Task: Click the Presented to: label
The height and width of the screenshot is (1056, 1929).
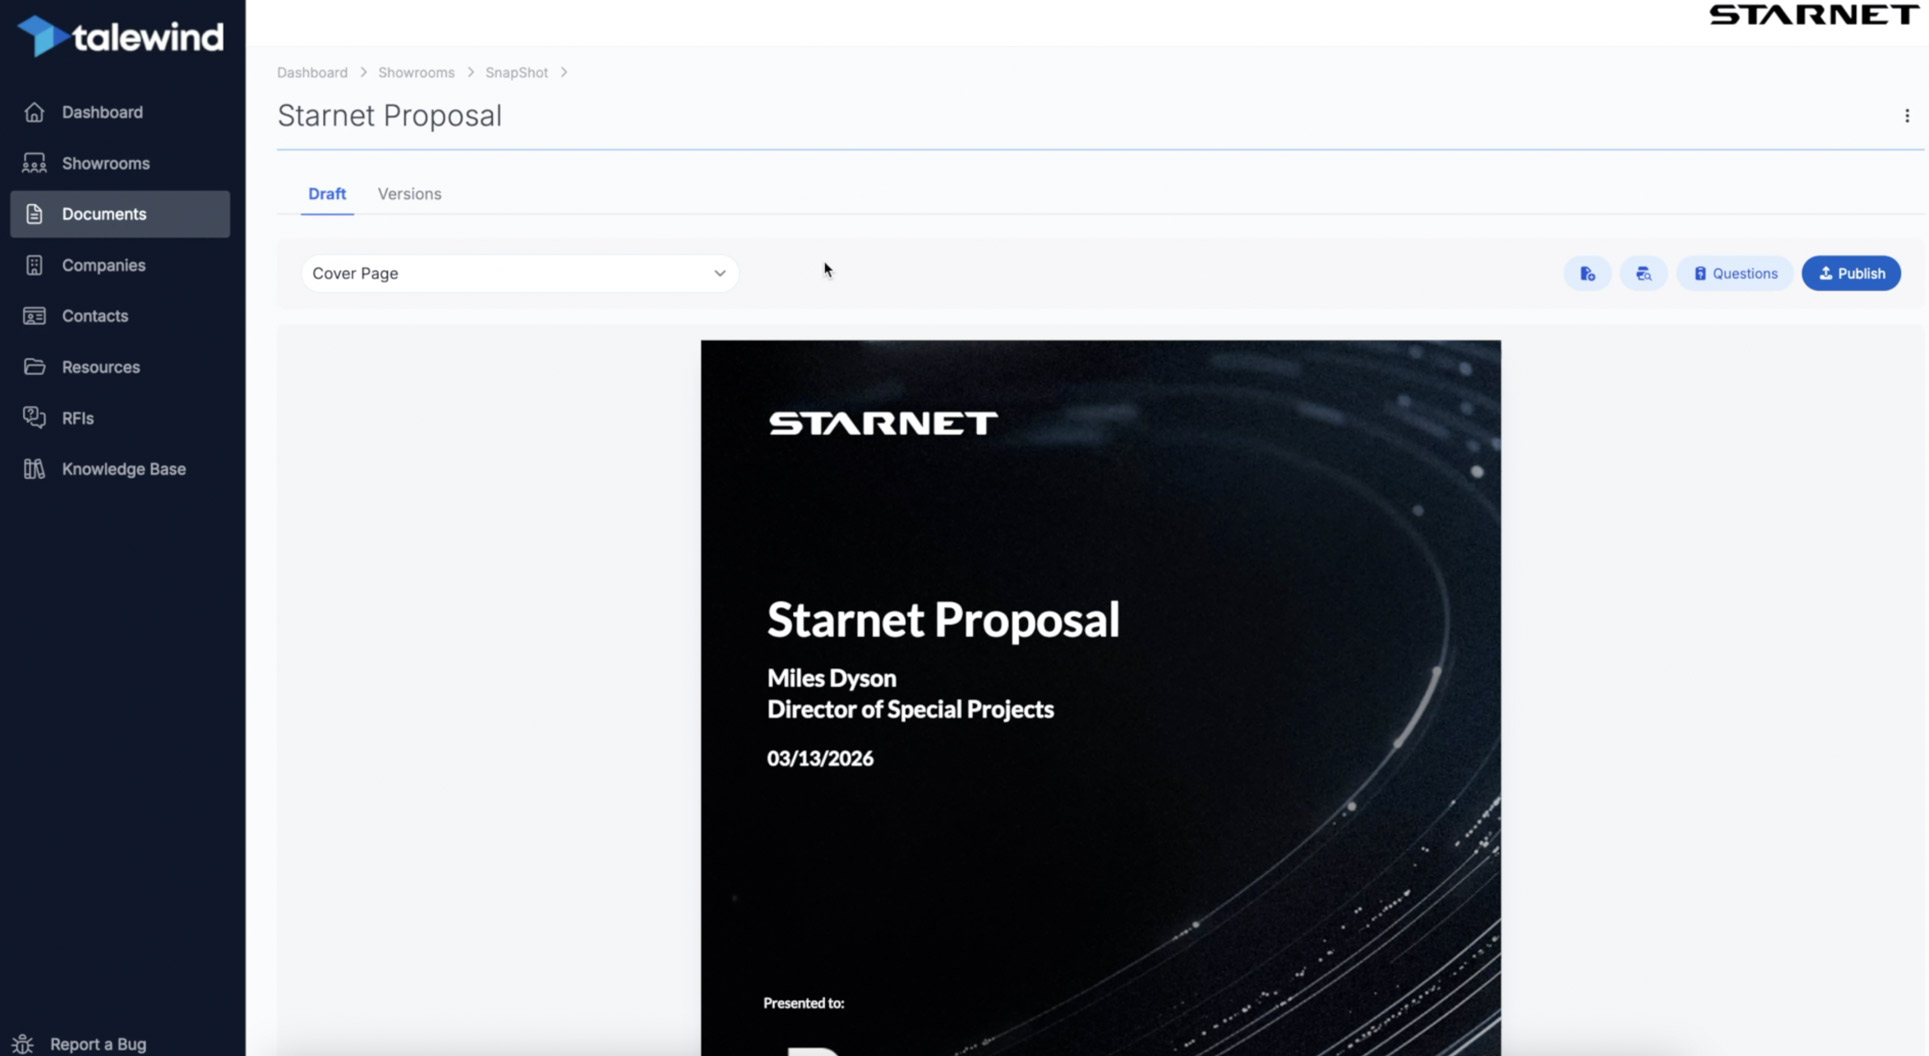Action: (803, 1003)
